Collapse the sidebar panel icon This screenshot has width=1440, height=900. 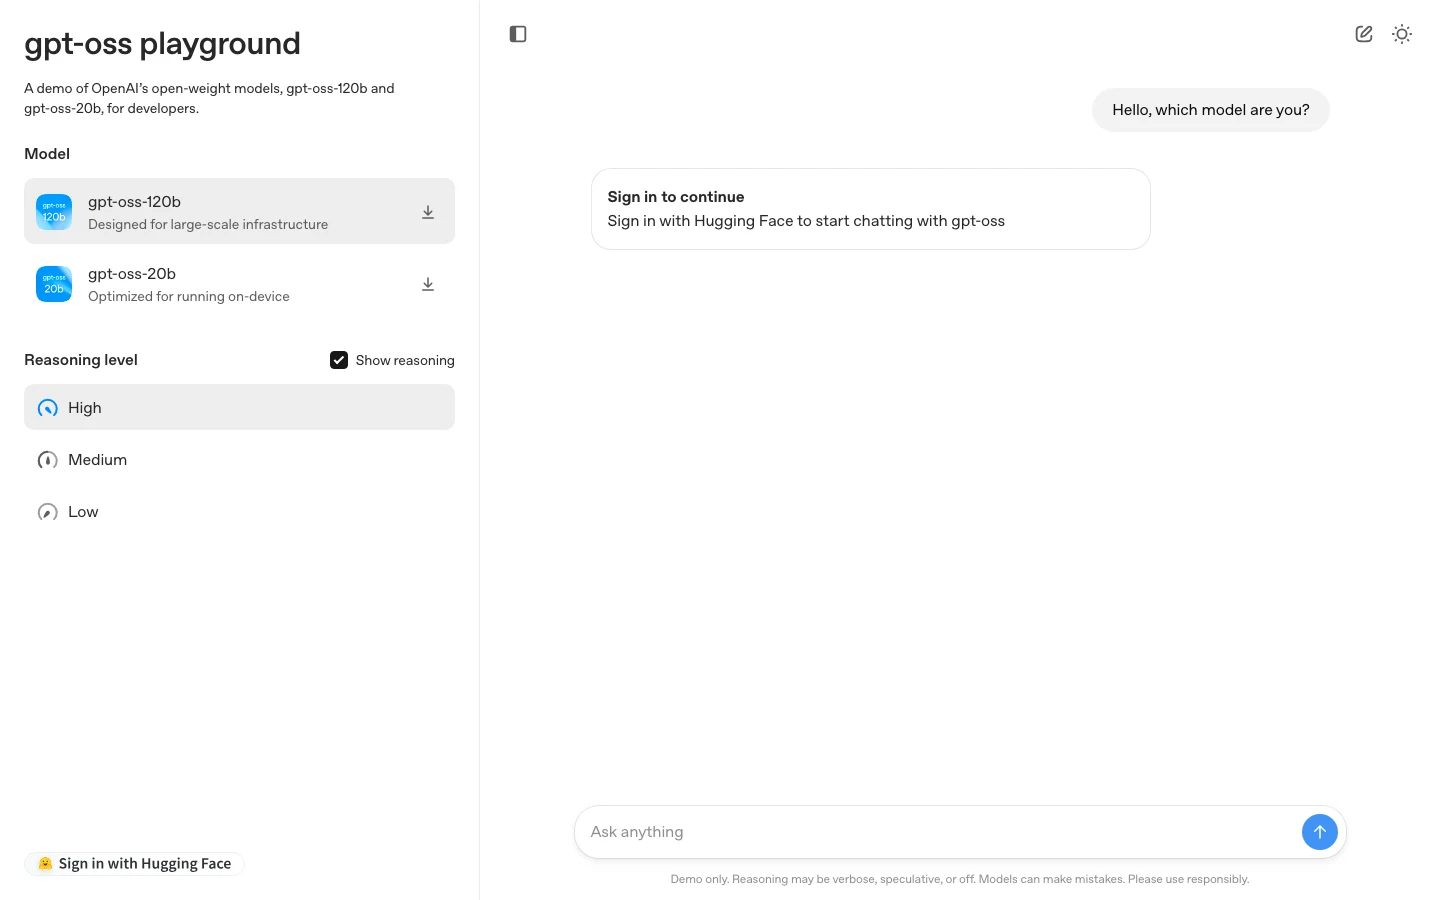[518, 34]
